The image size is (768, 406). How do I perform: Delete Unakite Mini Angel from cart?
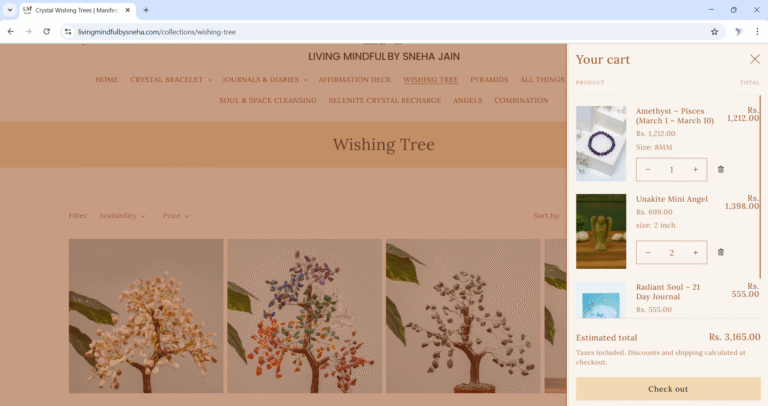pos(720,252)
